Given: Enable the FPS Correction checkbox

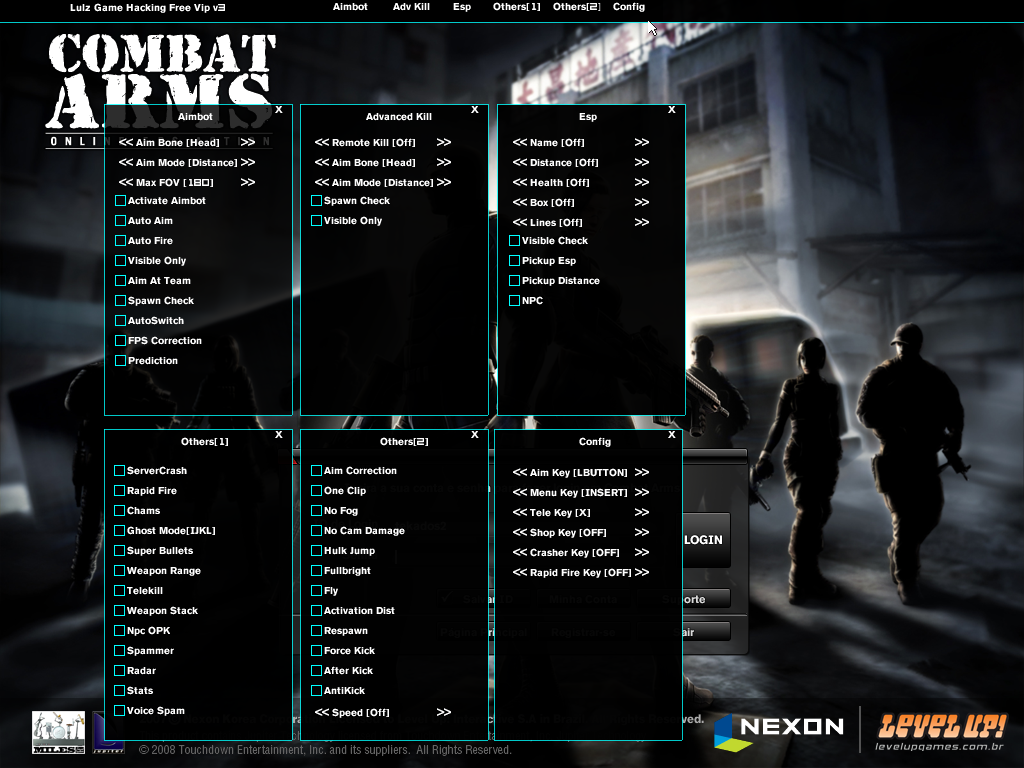Looking at the screenshot, I should 120,340.
